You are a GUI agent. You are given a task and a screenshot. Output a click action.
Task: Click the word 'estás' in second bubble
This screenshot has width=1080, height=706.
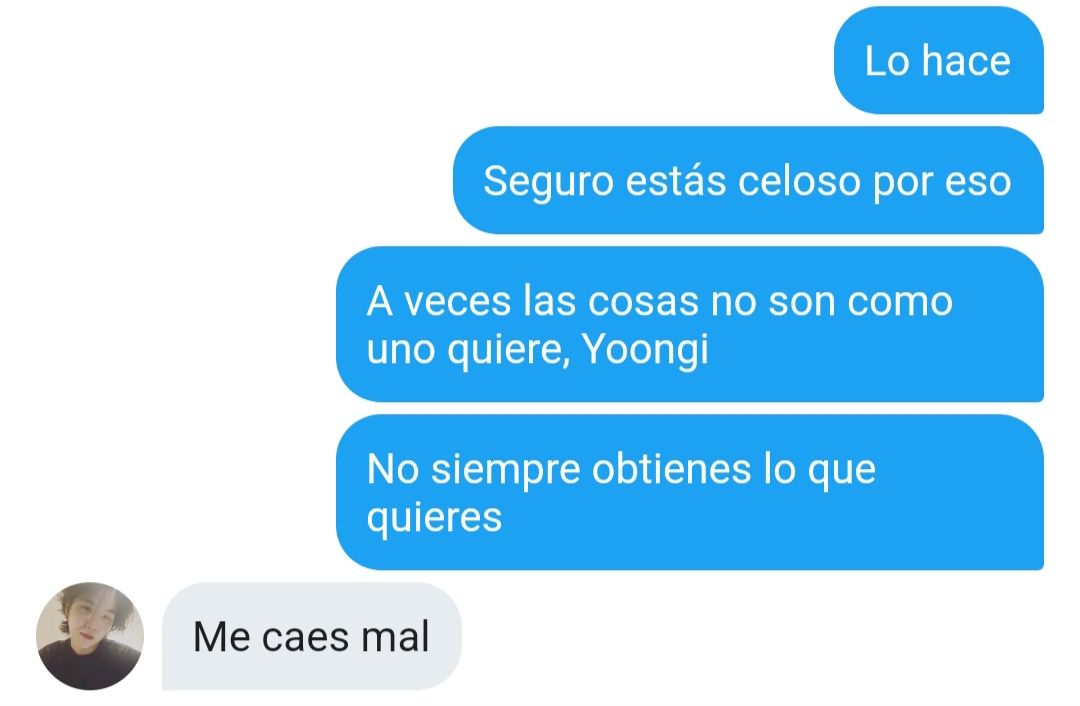(x=676, y=182)
